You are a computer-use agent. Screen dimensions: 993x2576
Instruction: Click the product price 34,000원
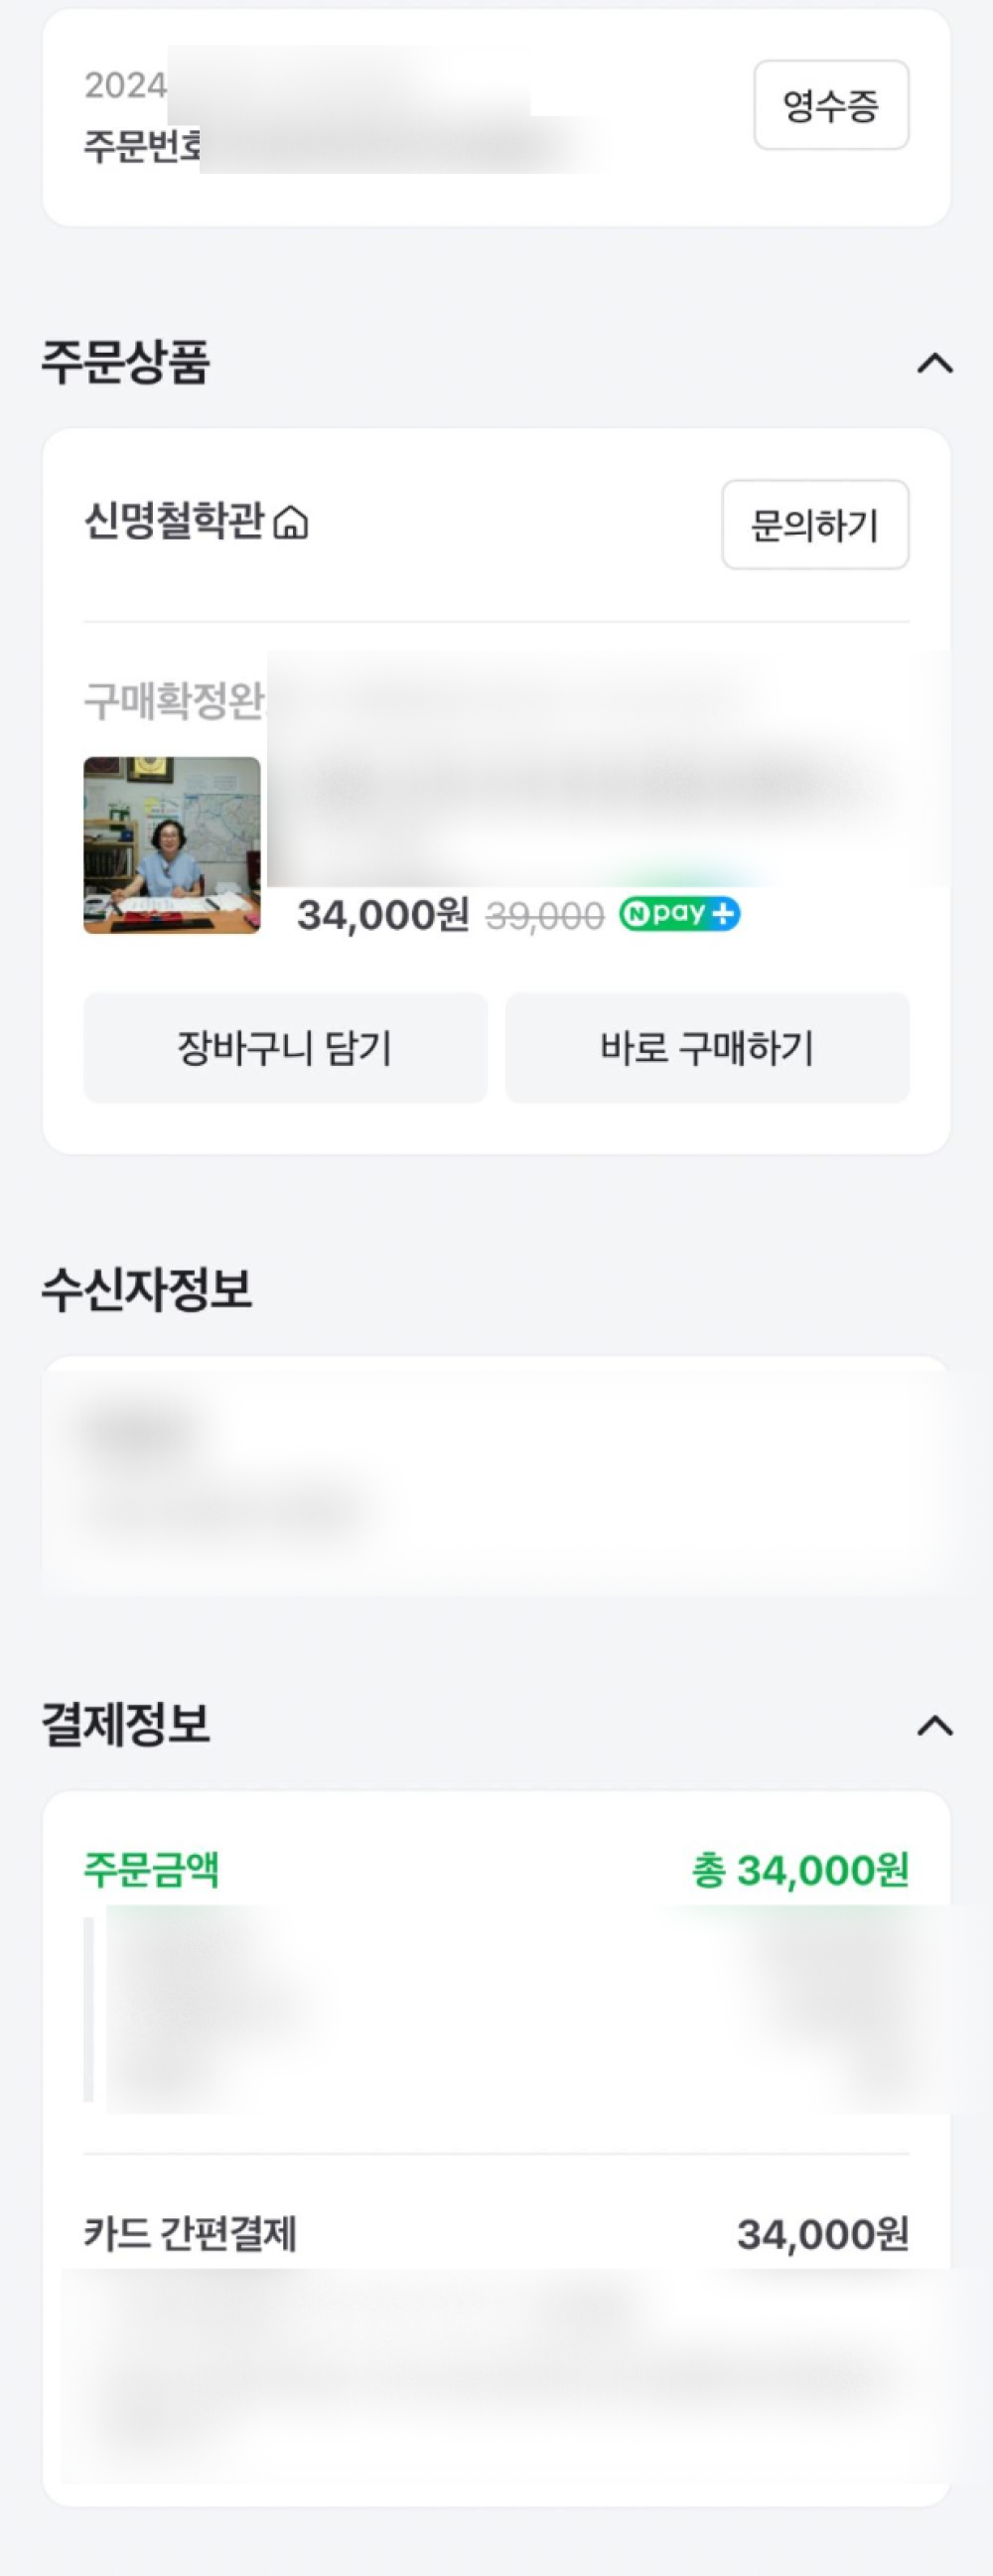click(x=383, y=914)
